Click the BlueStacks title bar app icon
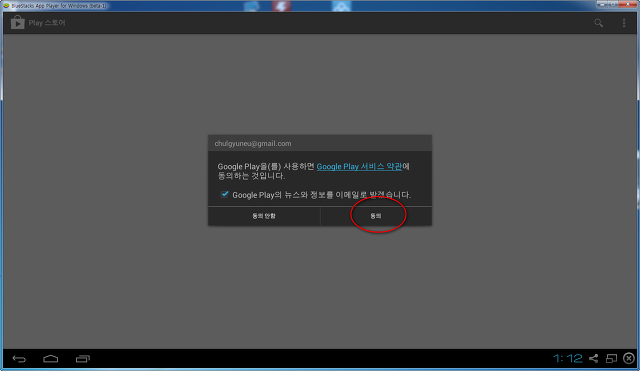Viewport: 640px width, 371px height. point(6,6)
